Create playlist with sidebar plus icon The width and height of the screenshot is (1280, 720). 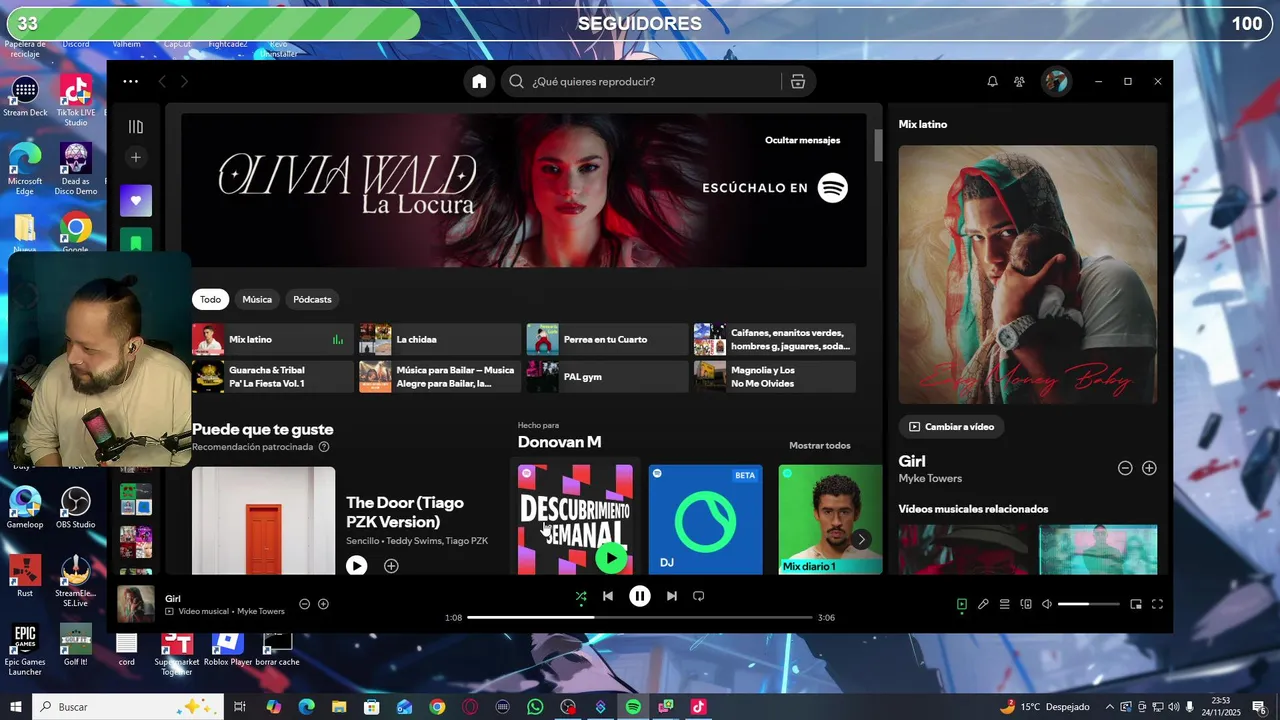point(136,157)
